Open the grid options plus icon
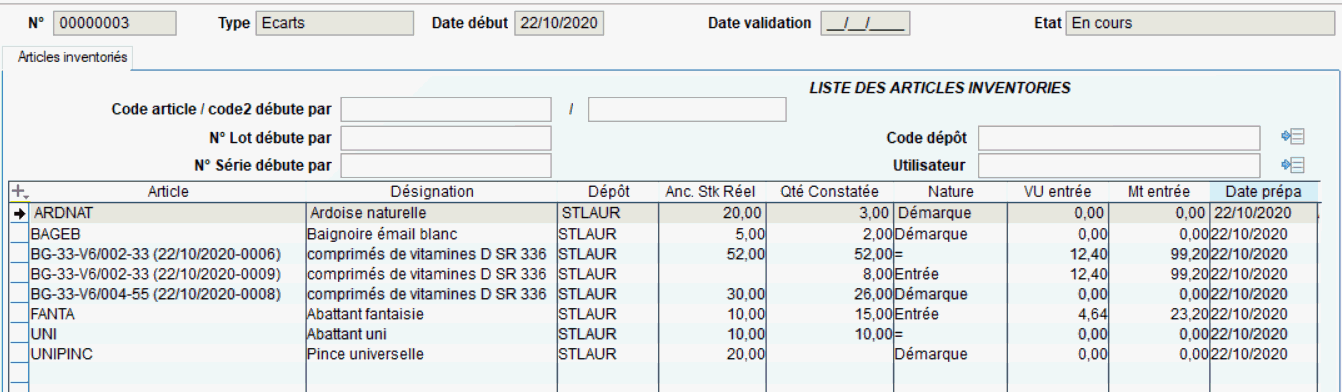 click(x=18, y=192)
